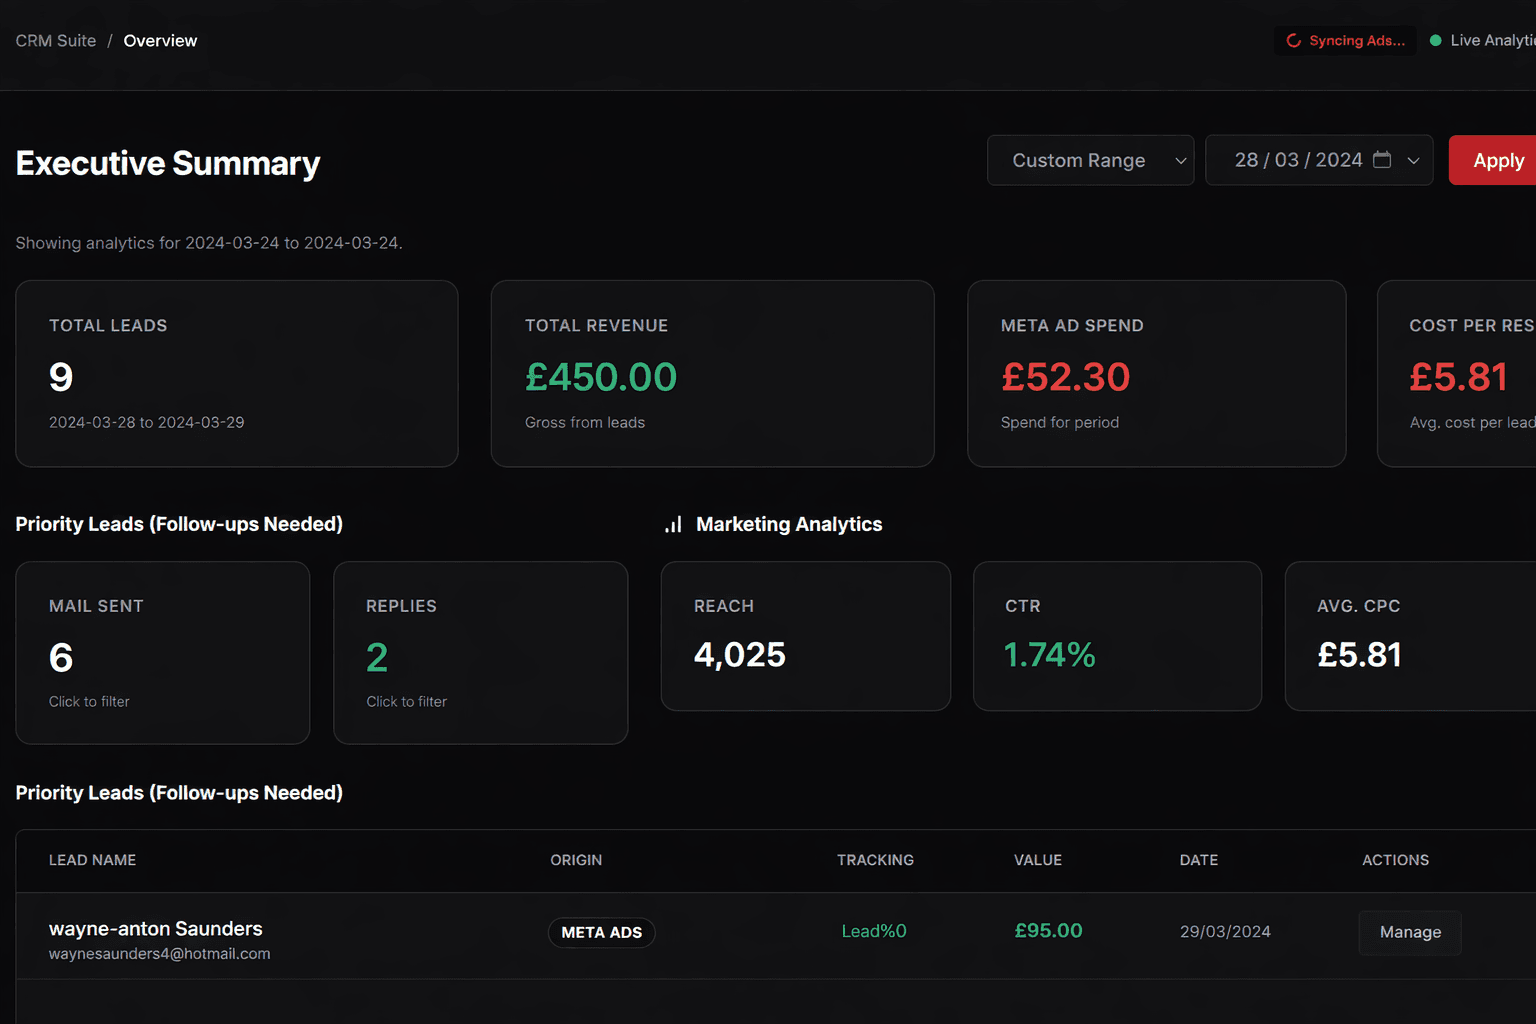Toggle the Mail Sent filter card
Image resolution: width=1536 pixels, height=1024 pixels.
(162, 652)
